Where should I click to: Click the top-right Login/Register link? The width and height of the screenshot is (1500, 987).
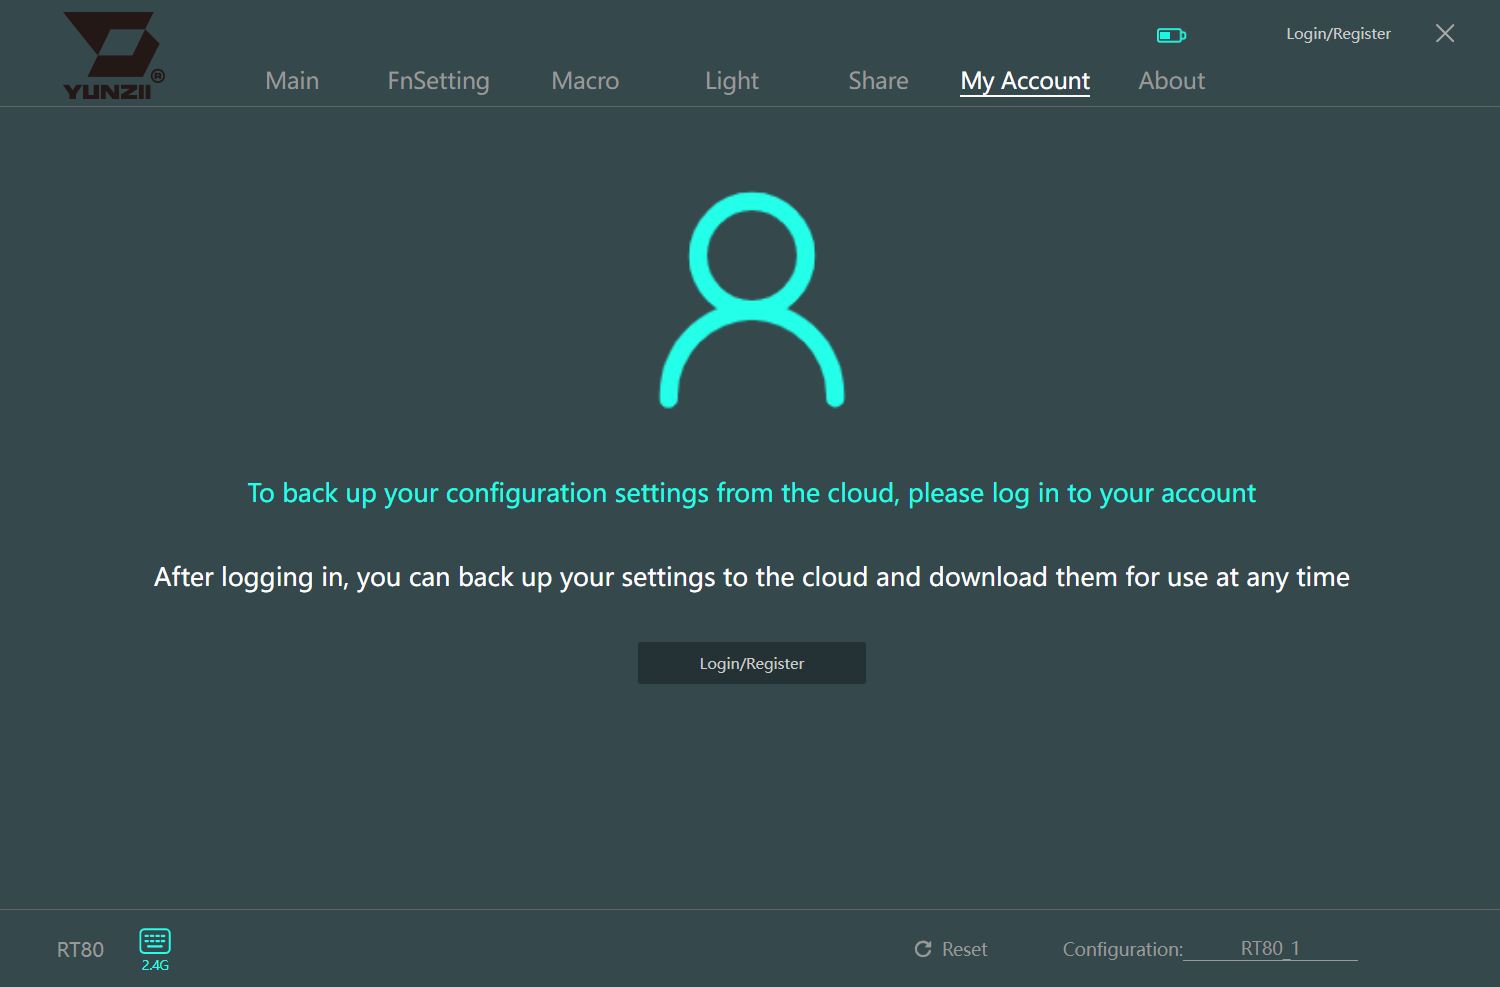click(1338, 34)
